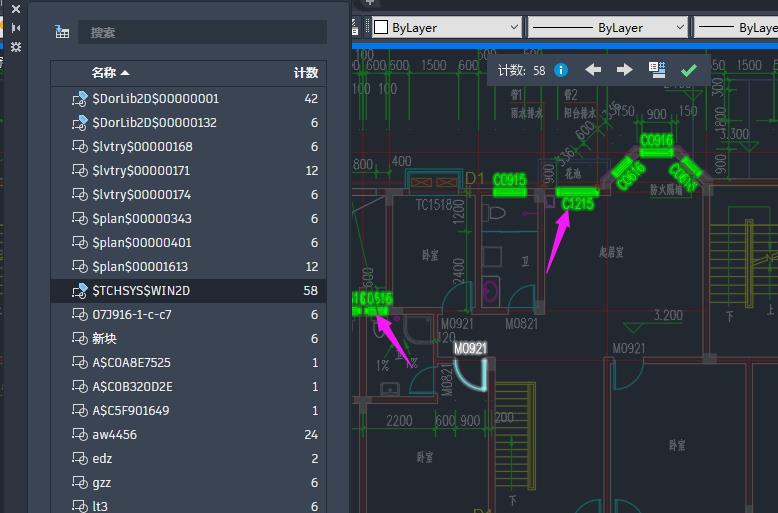Image resolution: width=778 pixels, height=513 pixels.
Task: Open the palette properties gear icon
Action: 16,47
